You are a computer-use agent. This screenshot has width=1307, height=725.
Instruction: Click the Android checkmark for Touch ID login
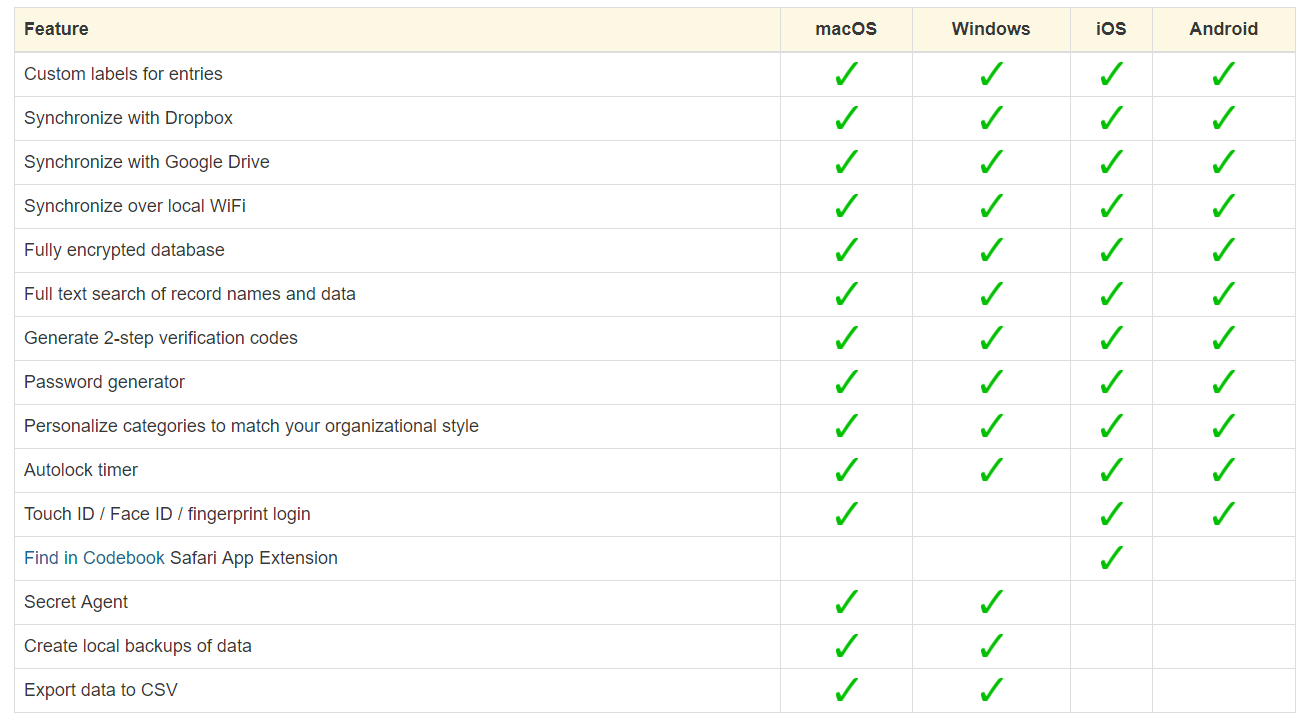pos(1223,514)
